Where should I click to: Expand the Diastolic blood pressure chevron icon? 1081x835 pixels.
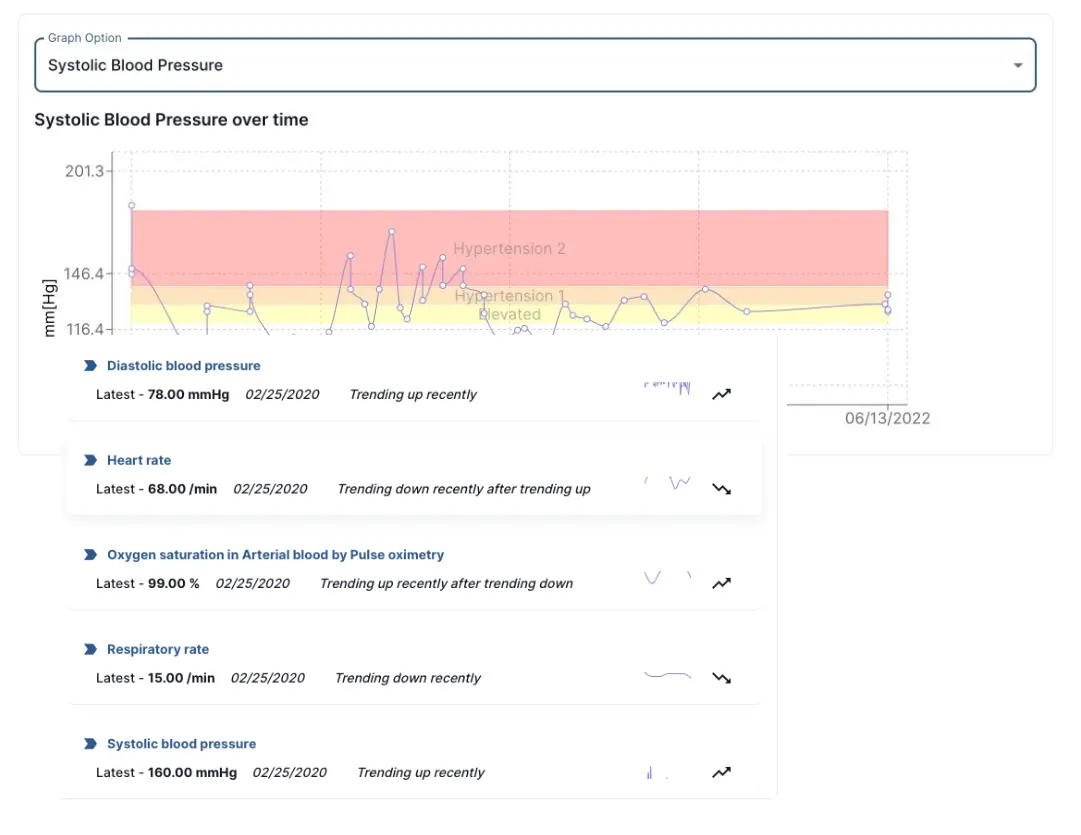point(90,365)
